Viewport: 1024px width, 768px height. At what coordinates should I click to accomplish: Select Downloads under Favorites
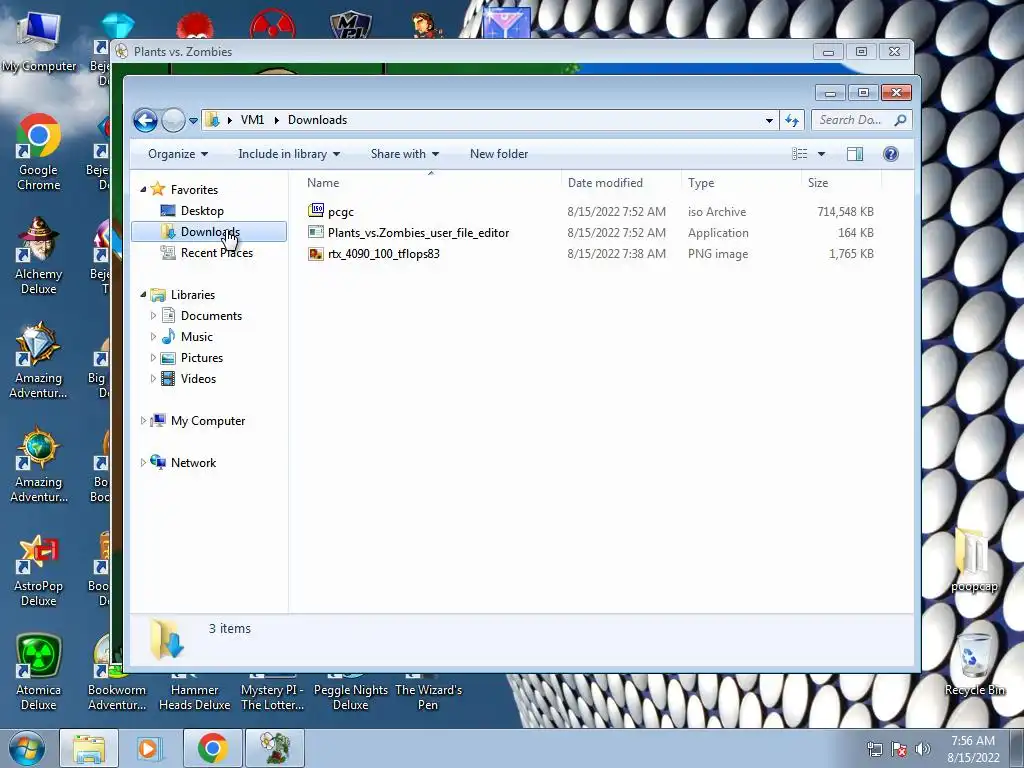209,232
